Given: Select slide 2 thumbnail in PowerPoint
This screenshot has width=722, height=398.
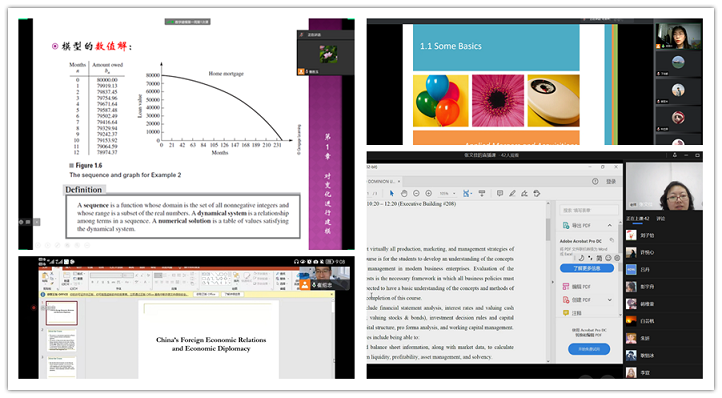Looking at the screenshot, I should tap(62, 340).
